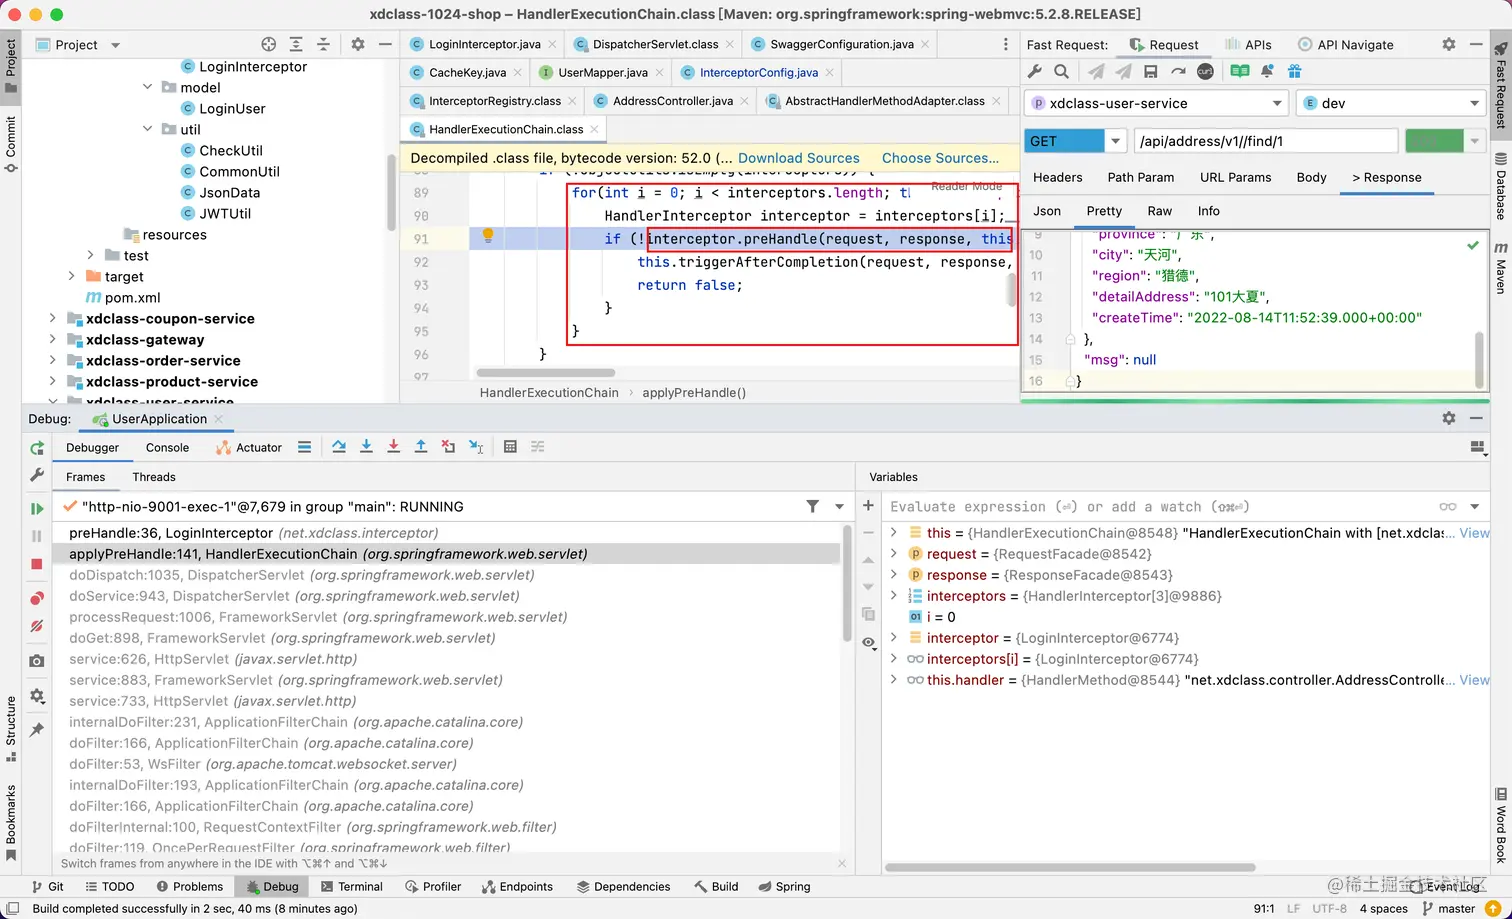Screen dimensions: 1512x919
Task: Select the doDispatch:1035 DispatcherServlet frame
Action: point(446,575)
